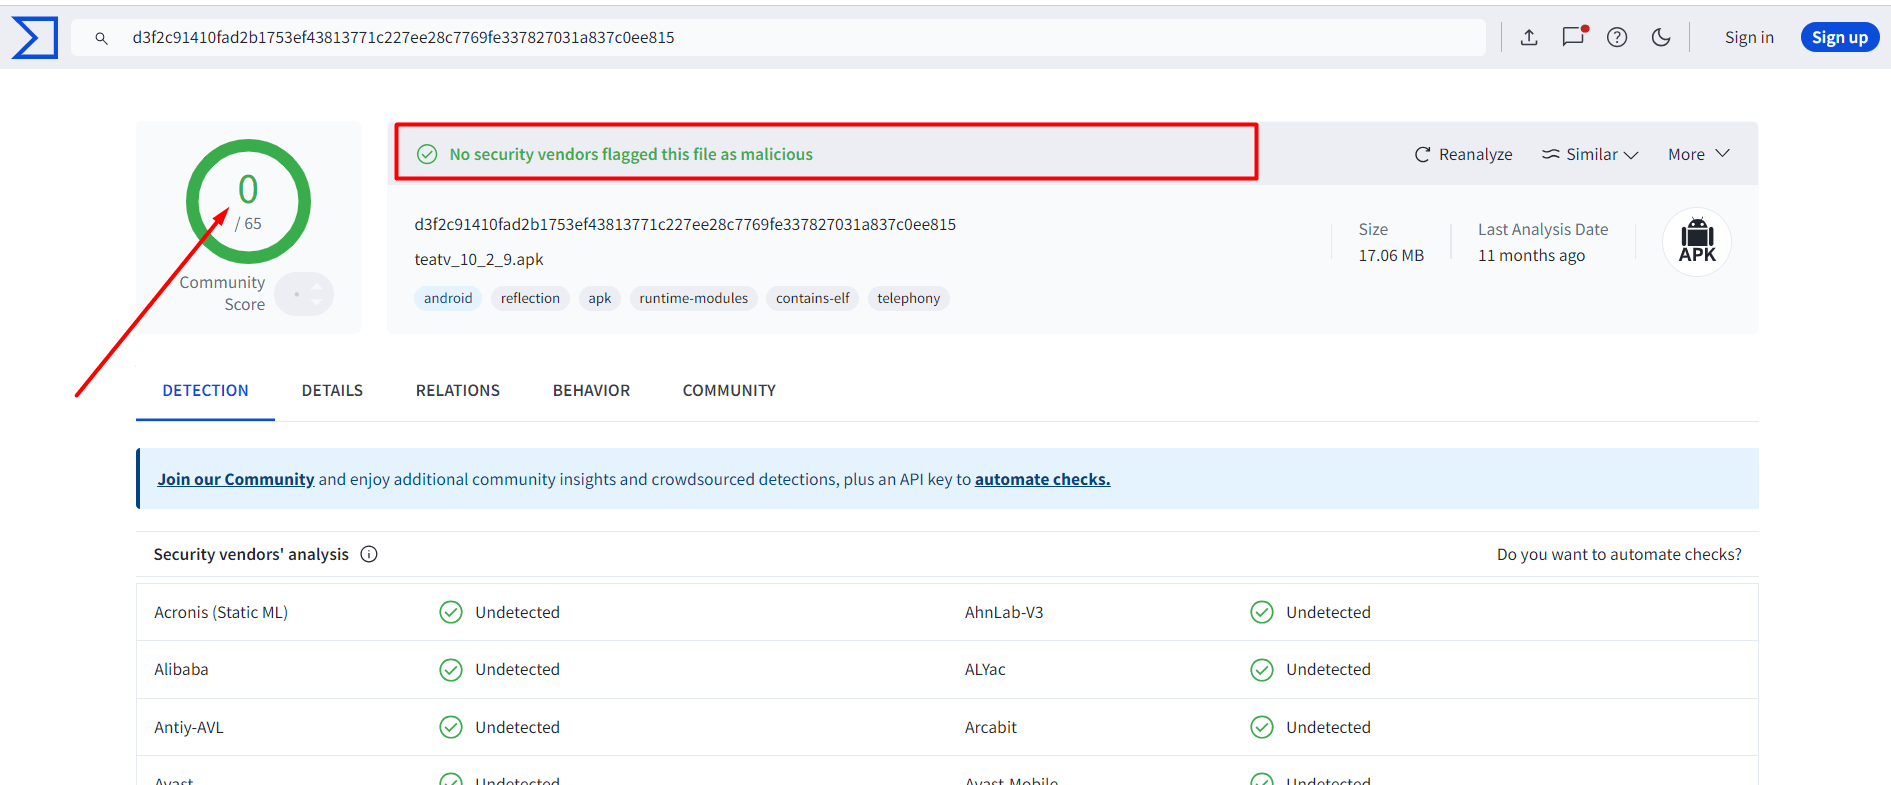
Task: Open the notifications comment icon
Action: [1574, 36]
